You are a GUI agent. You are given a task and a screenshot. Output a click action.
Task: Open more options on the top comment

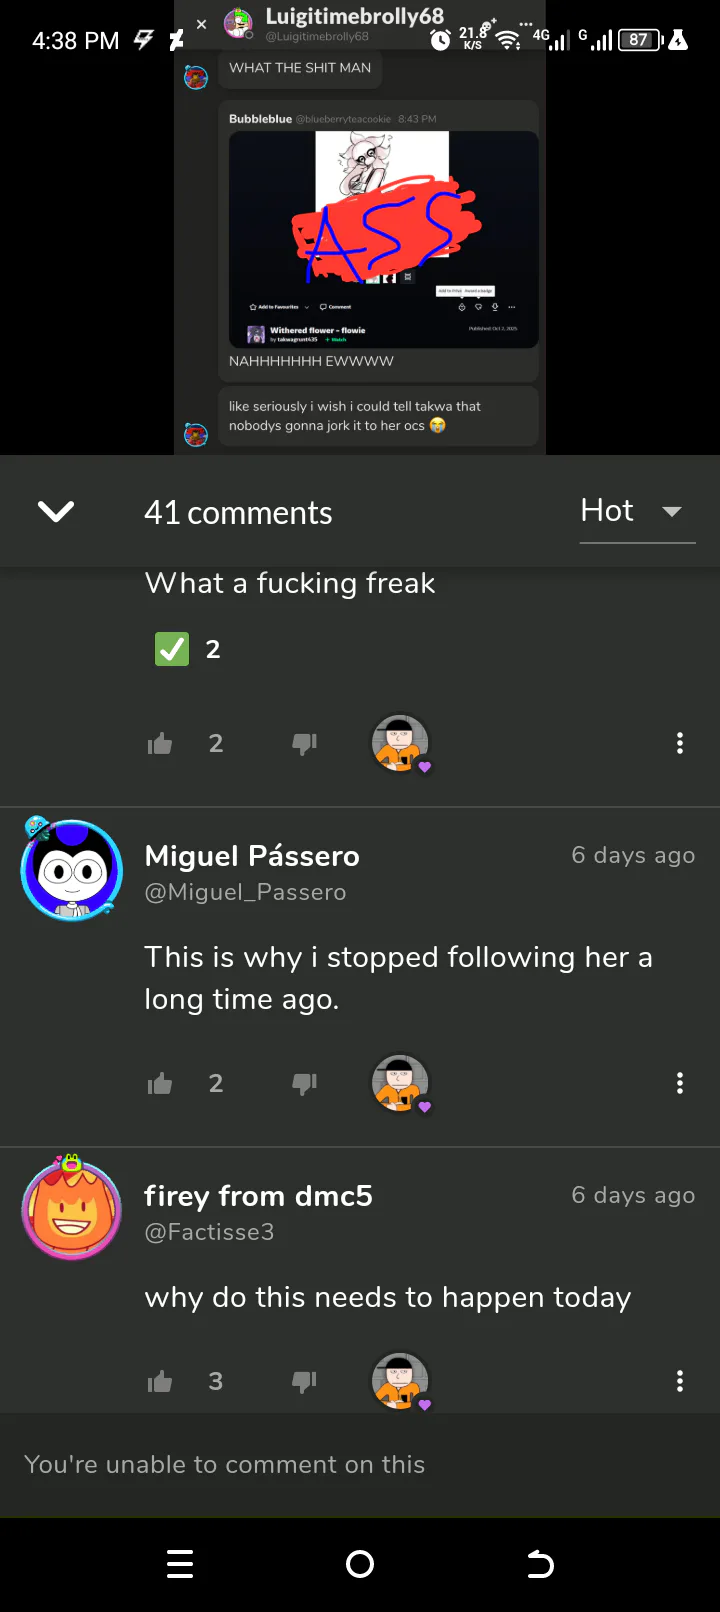coord(680,743)
